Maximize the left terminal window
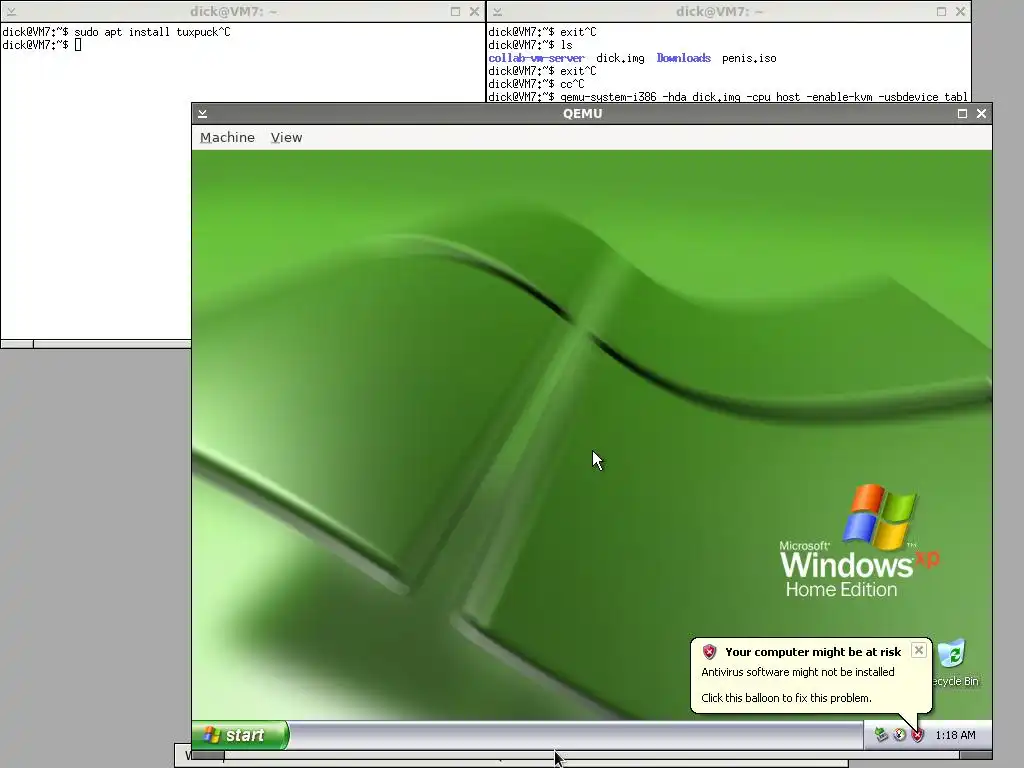The image size is (1024, 768). pos(455,12)
